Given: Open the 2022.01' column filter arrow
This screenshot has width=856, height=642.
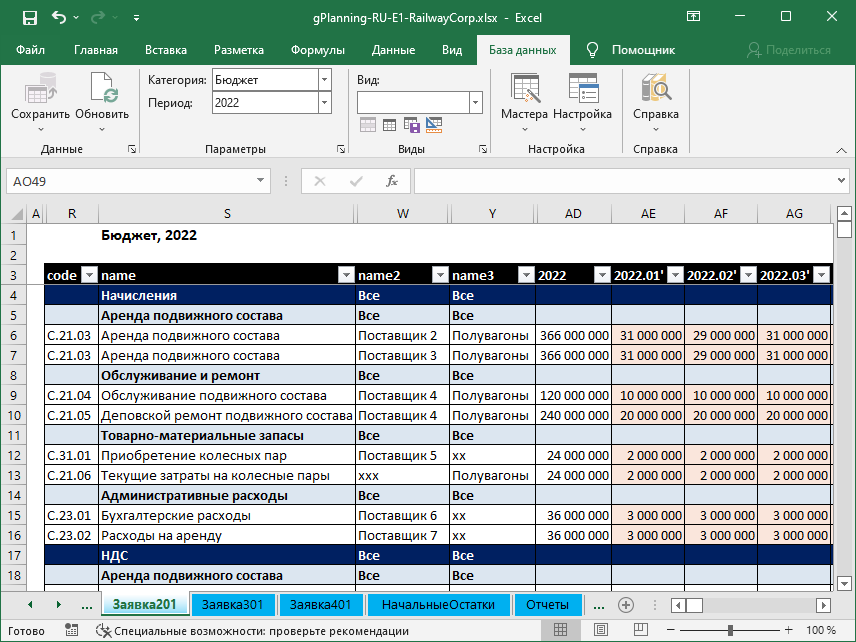Looking at the screenshot, I should 675,275.
